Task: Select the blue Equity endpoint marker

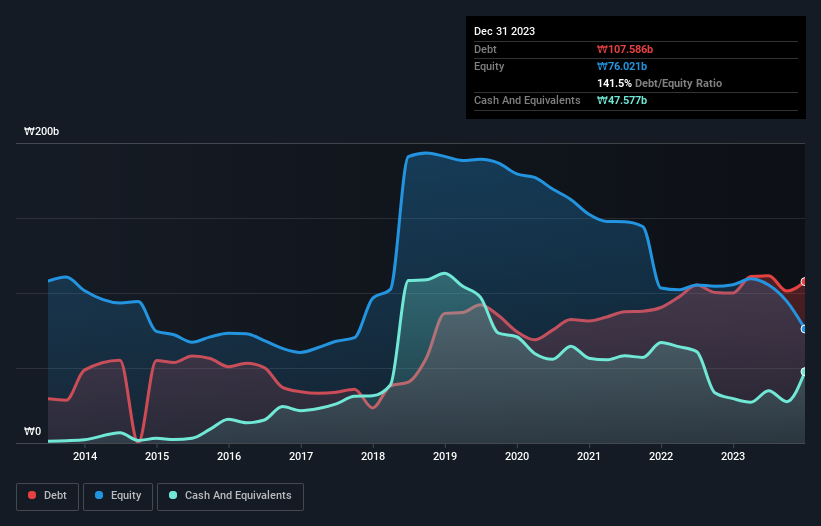Action: 804,329
